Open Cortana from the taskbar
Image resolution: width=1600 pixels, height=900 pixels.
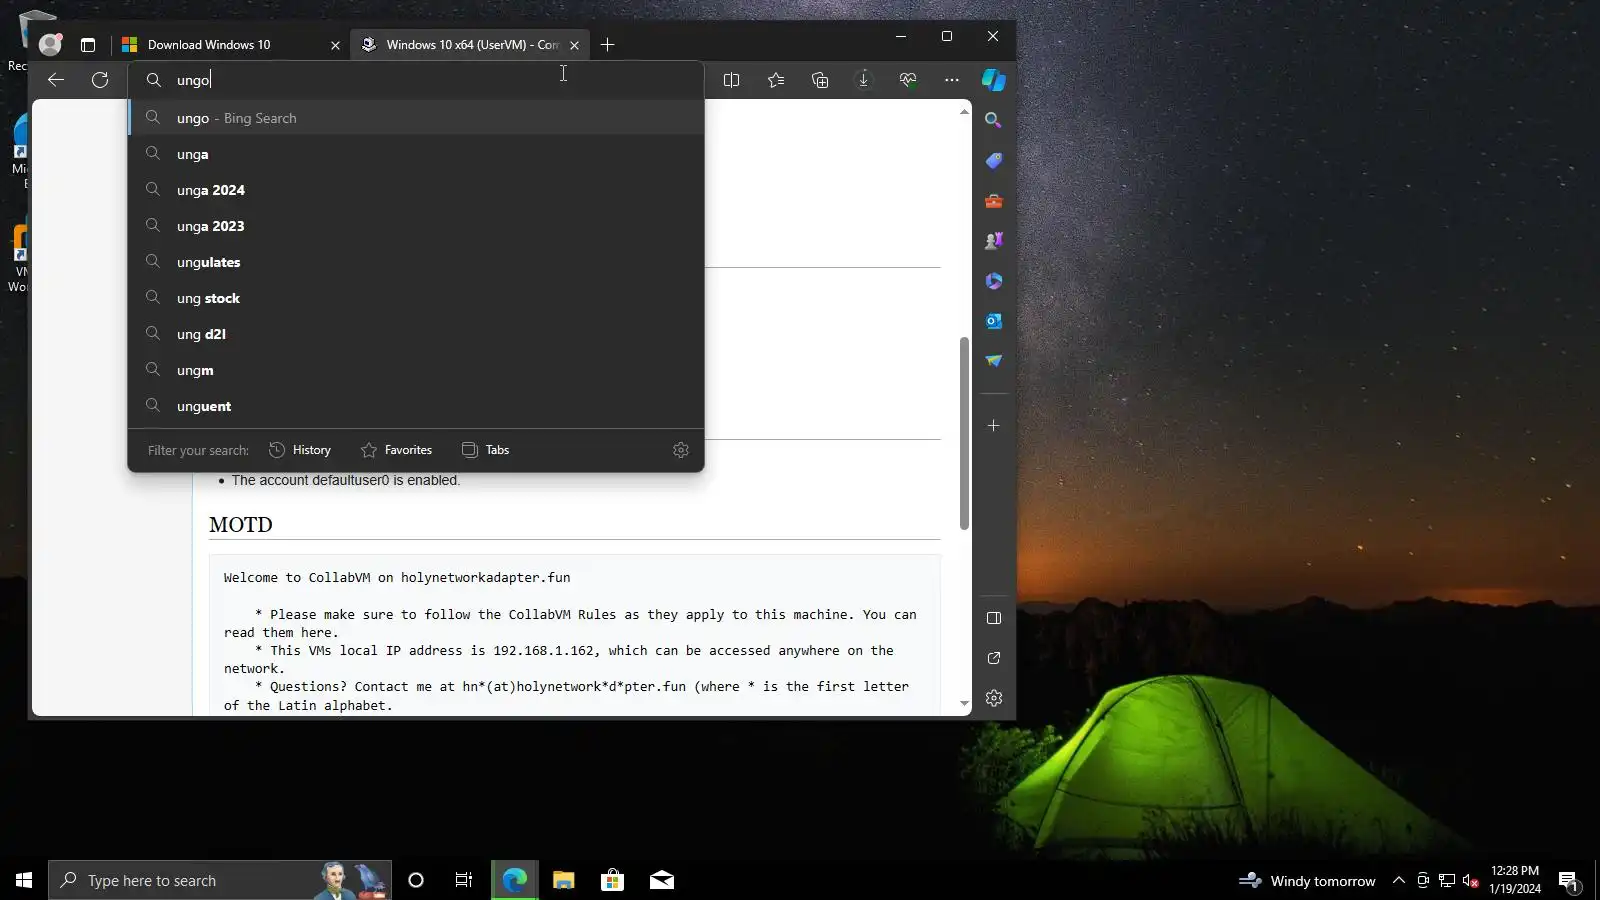(x=416, y=880)
